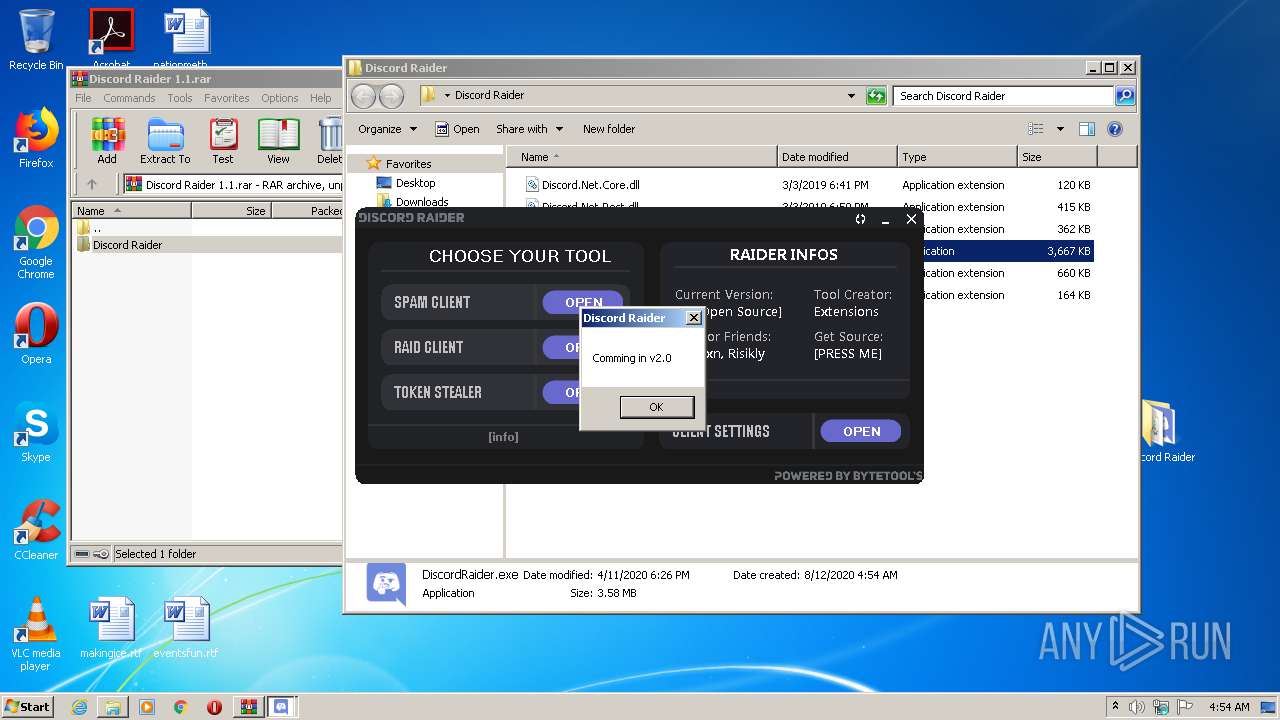1280x720 pixels.
Task: Expand the view options dropdown arrow
Action: (1060, 129)
